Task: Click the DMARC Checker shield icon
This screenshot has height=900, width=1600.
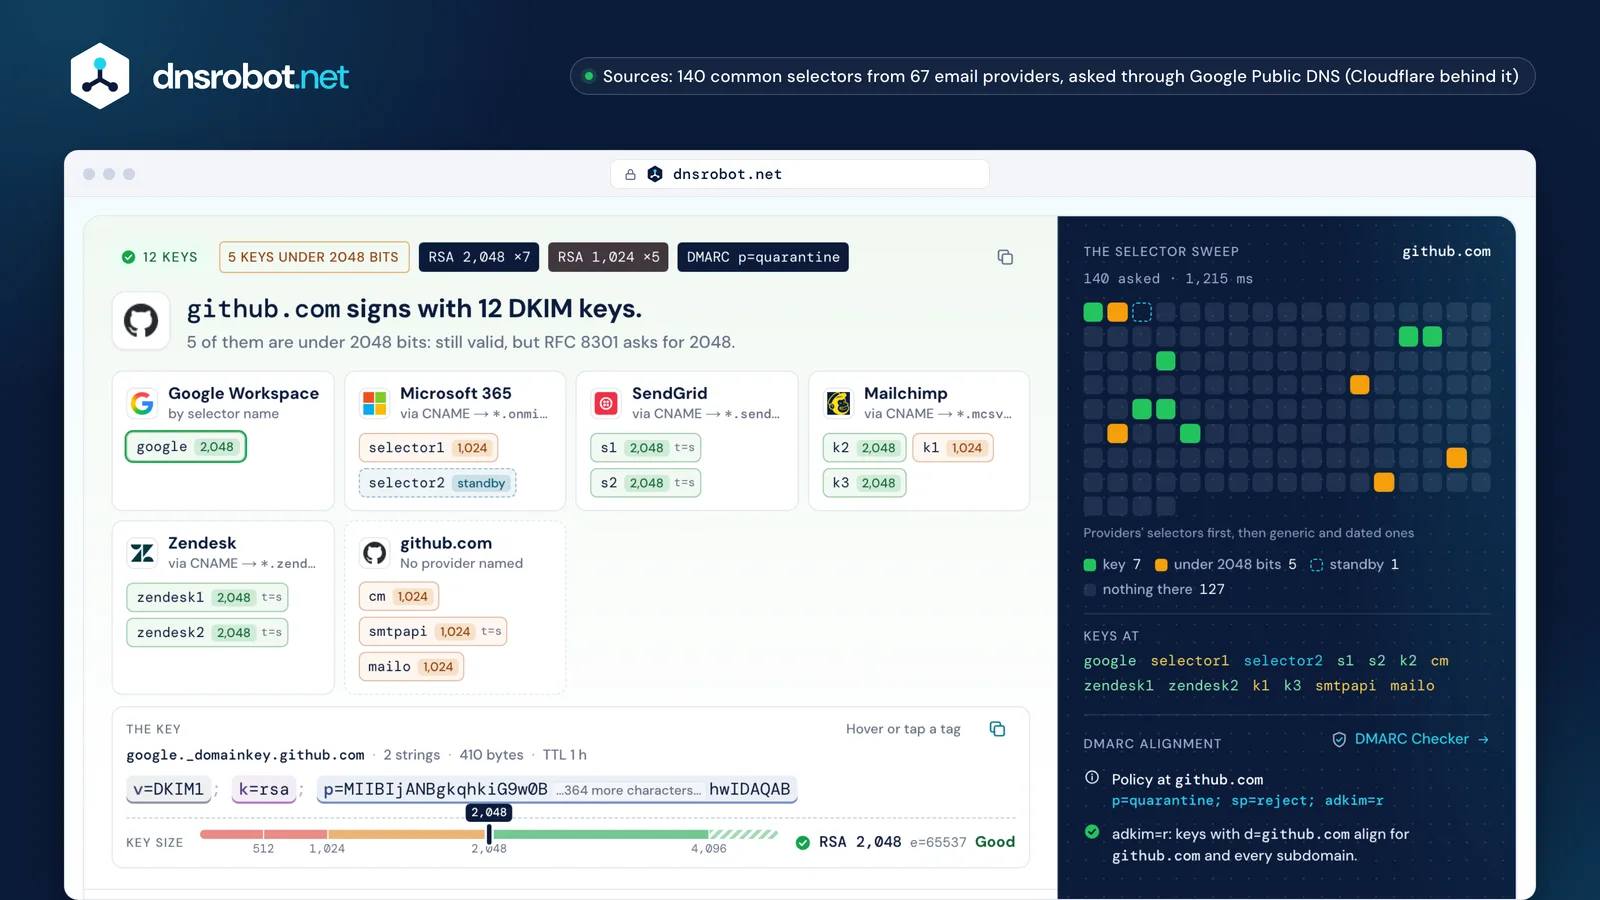Action: tap(1339, 739)
